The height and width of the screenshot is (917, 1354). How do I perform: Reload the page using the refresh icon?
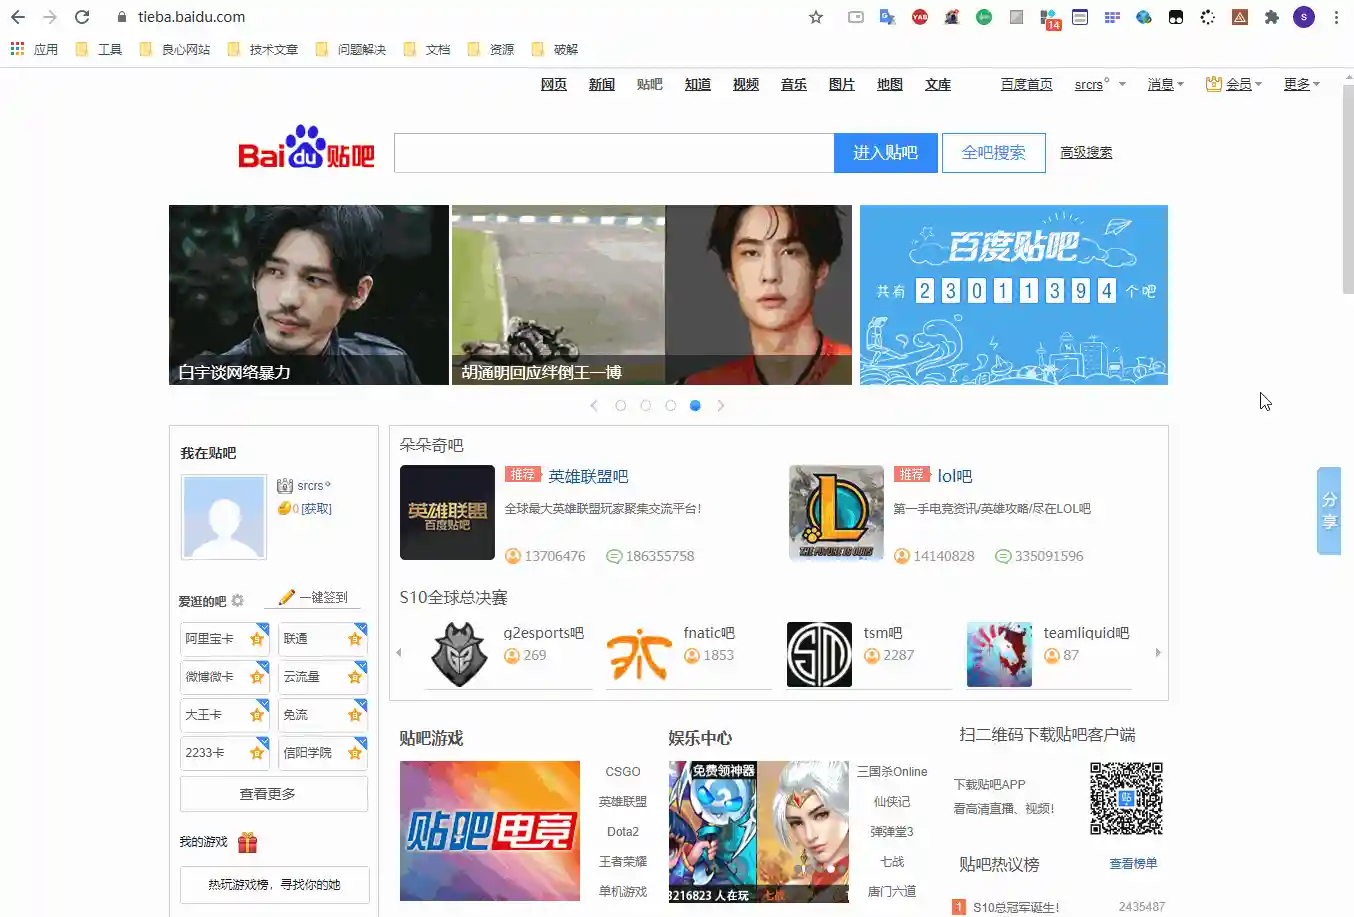coord(82,17)
